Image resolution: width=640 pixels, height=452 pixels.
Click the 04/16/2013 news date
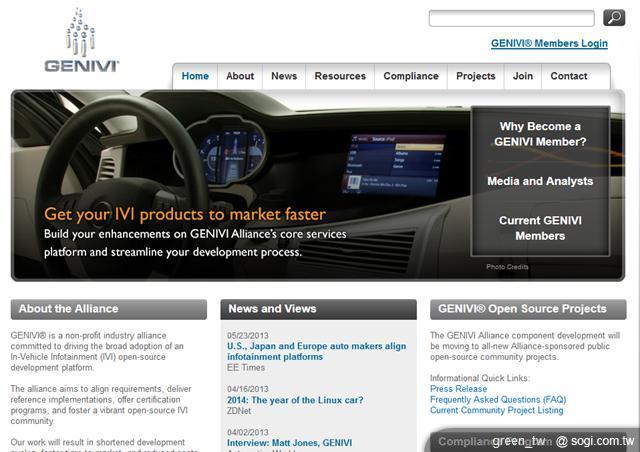(x=248, y=389)
